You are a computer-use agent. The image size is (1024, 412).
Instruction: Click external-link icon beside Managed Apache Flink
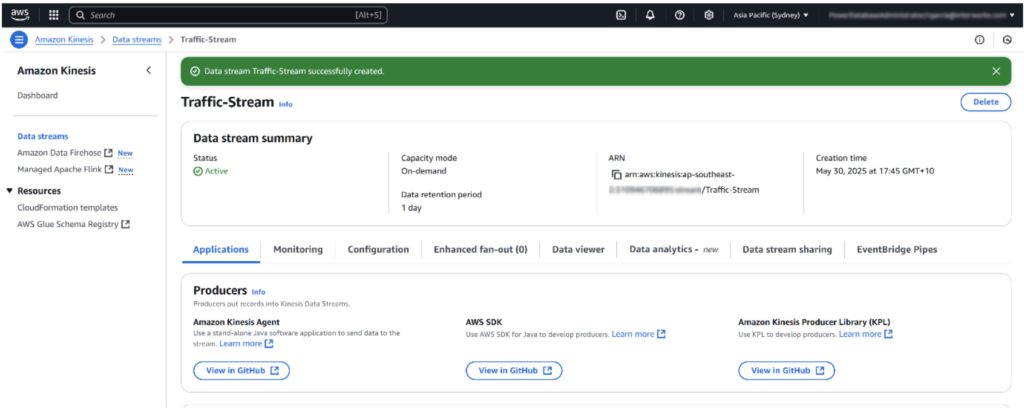coord(109,170)
